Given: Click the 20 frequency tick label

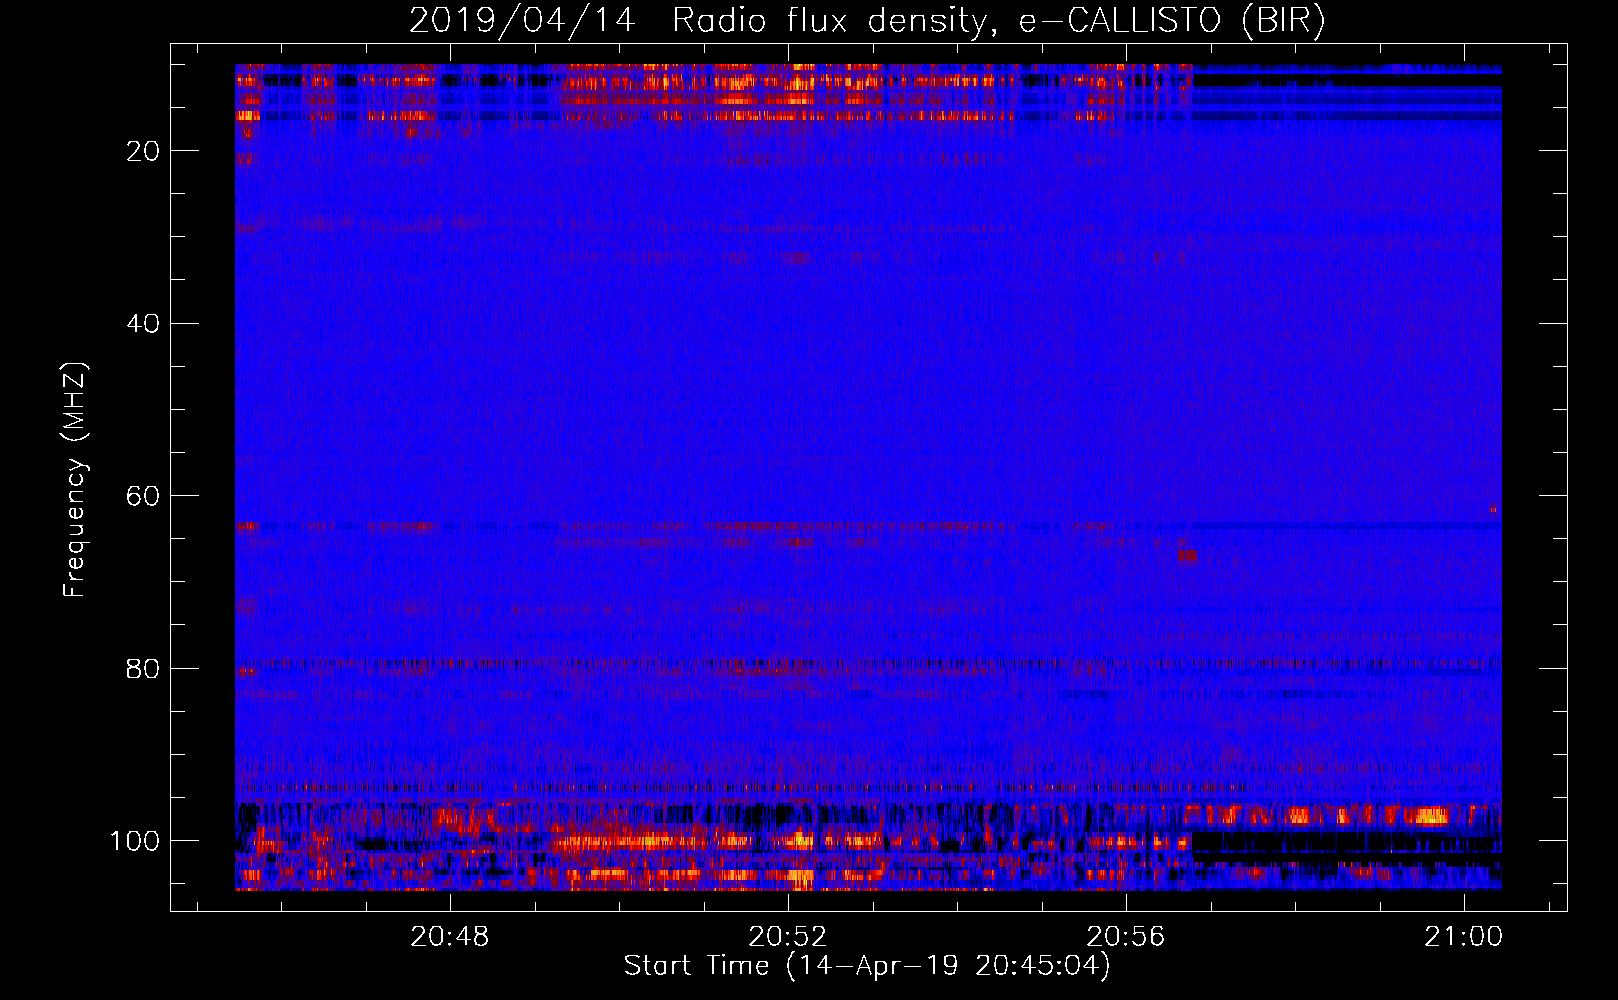Looking at the screenshot, I should [144, 151].
